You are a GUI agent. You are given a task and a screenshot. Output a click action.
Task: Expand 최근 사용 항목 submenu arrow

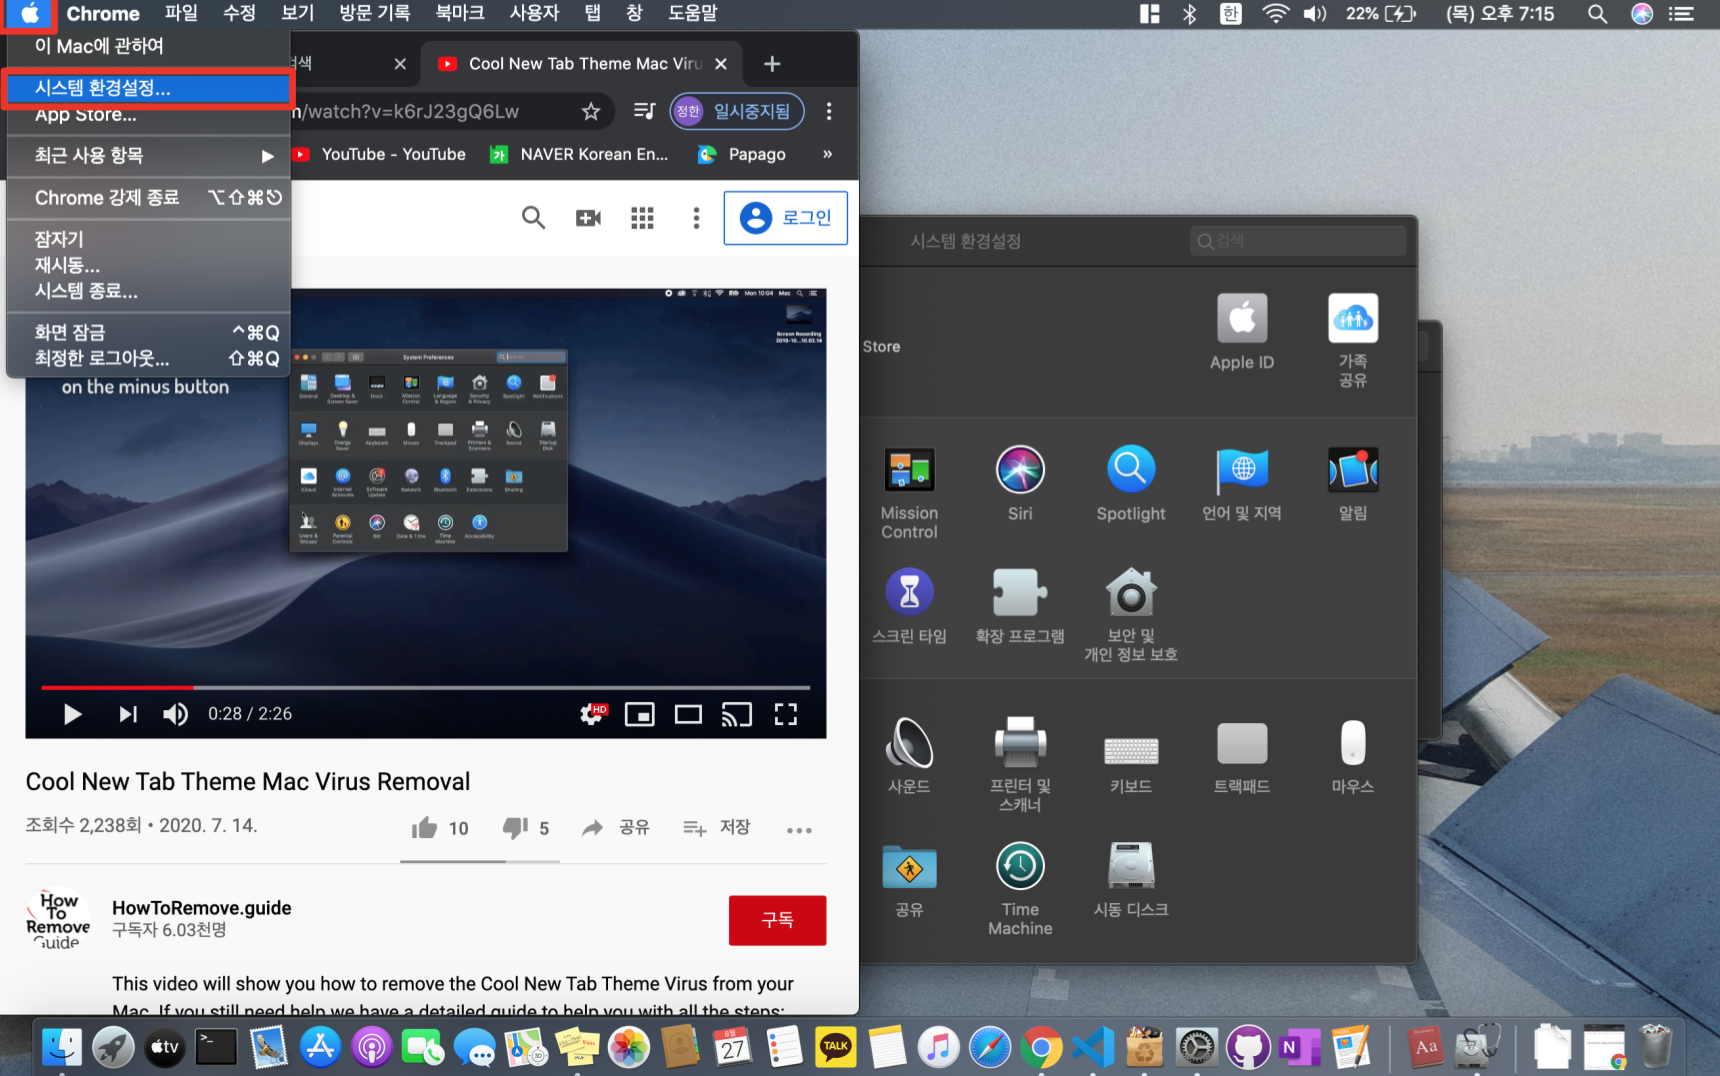pos(267,156)
